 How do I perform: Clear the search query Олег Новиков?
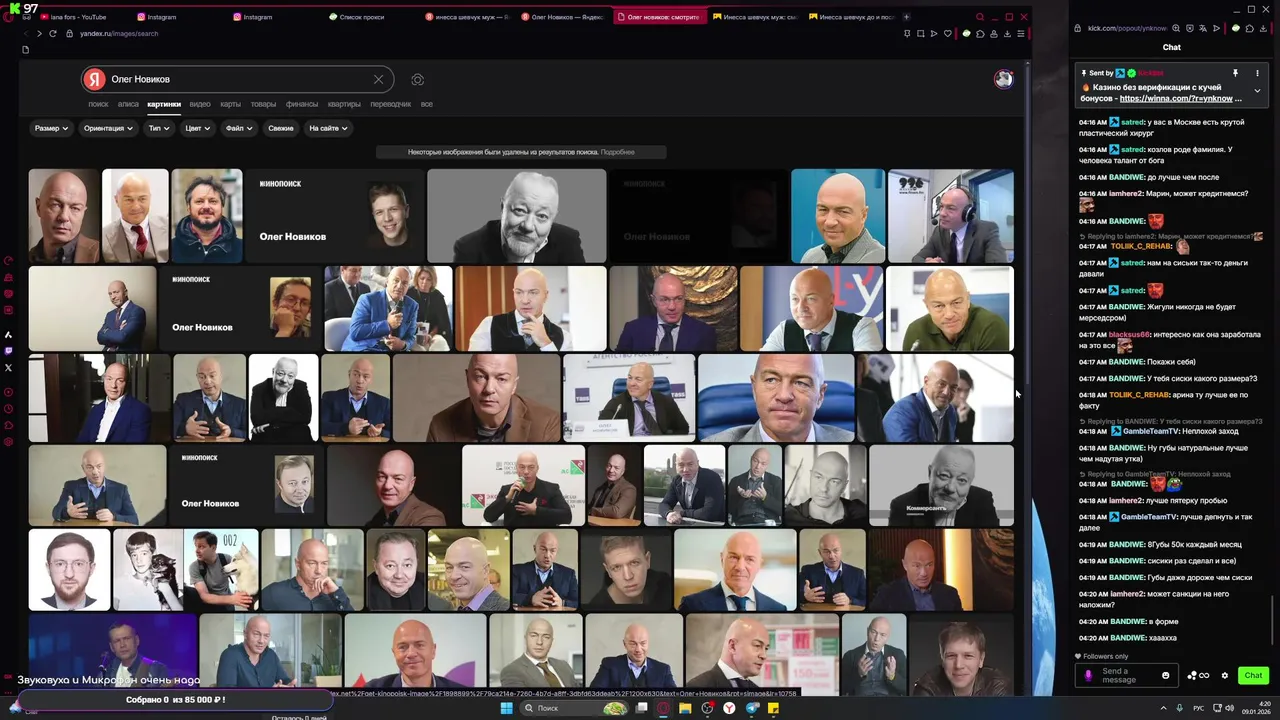coord(378,79)
